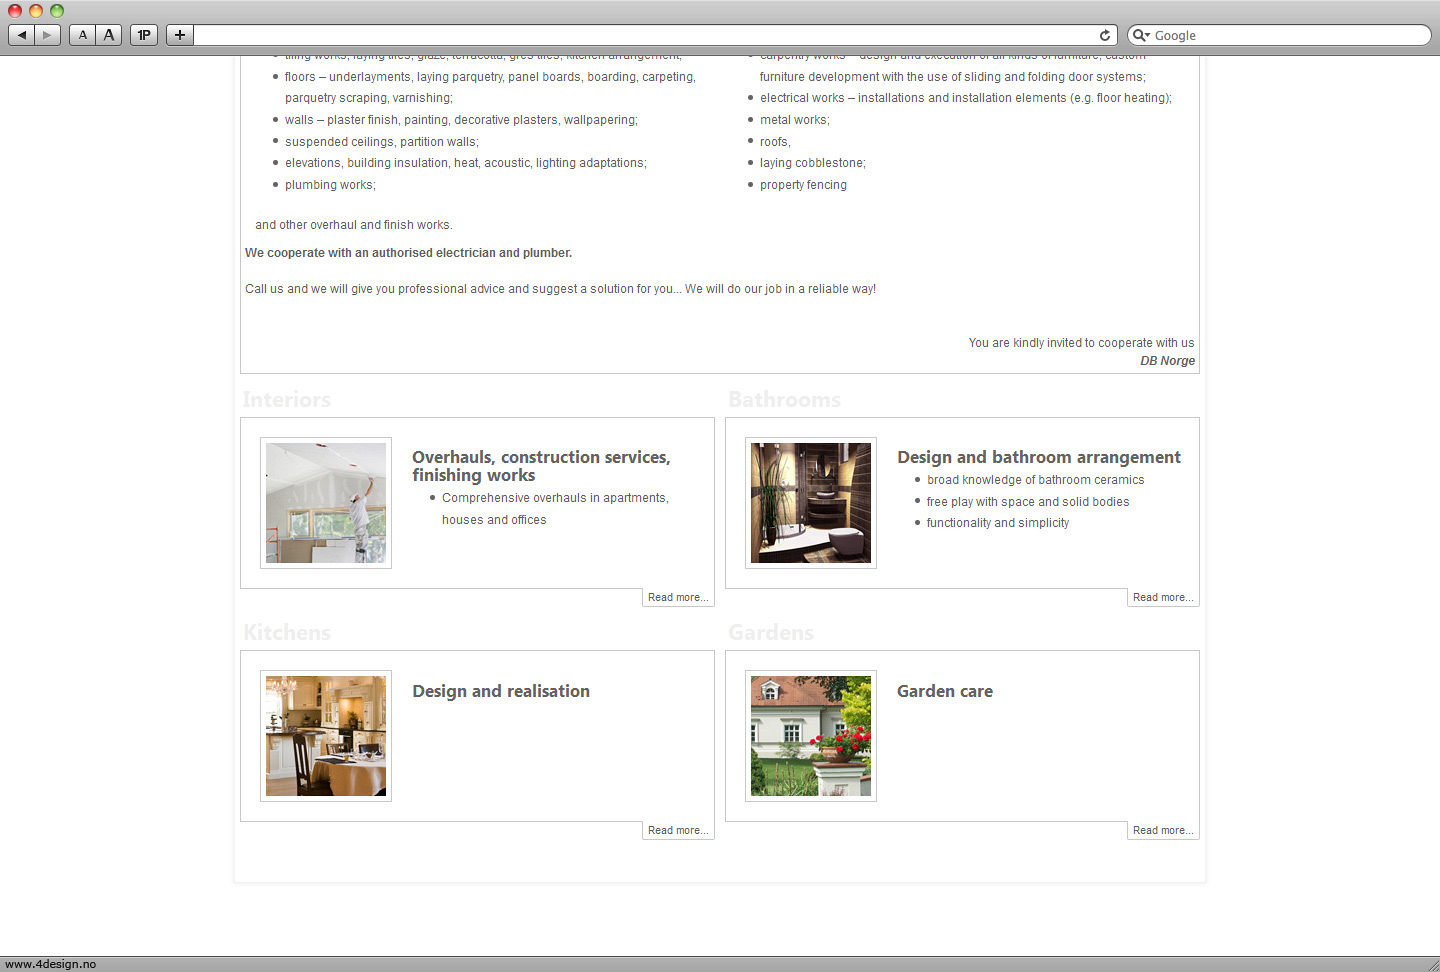Decrease text size with small A button
This screenshot has height=972, width=1440.
[x=83, y=35]
